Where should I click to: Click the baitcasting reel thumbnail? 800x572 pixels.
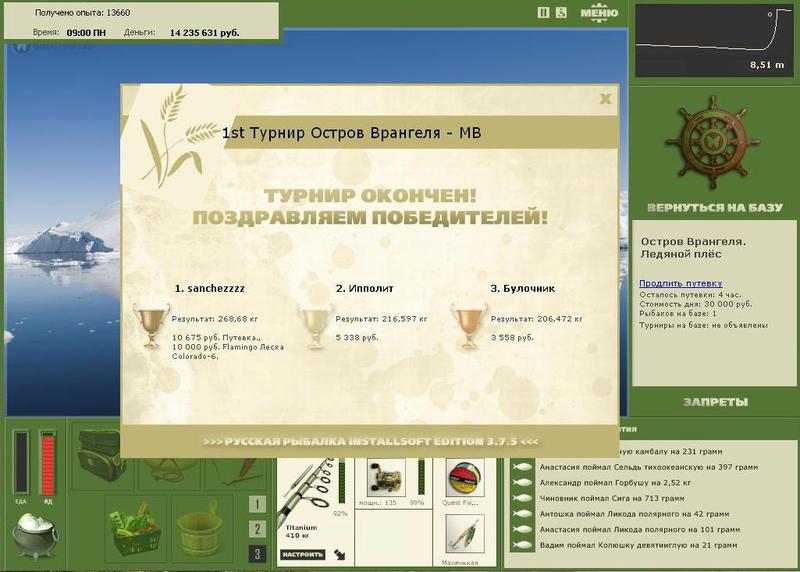386,478
